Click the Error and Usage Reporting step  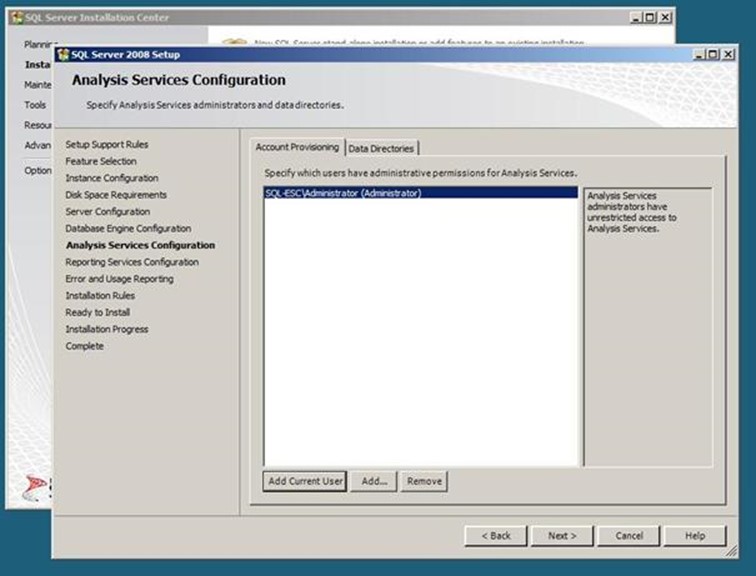(x=120, y=279)
